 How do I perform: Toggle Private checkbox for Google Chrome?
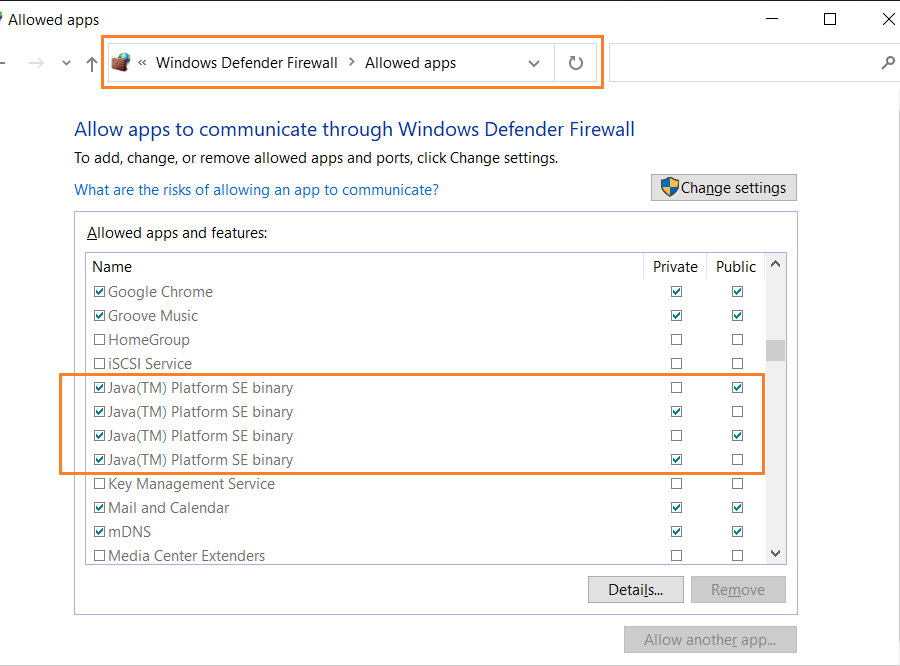point(677,292)
